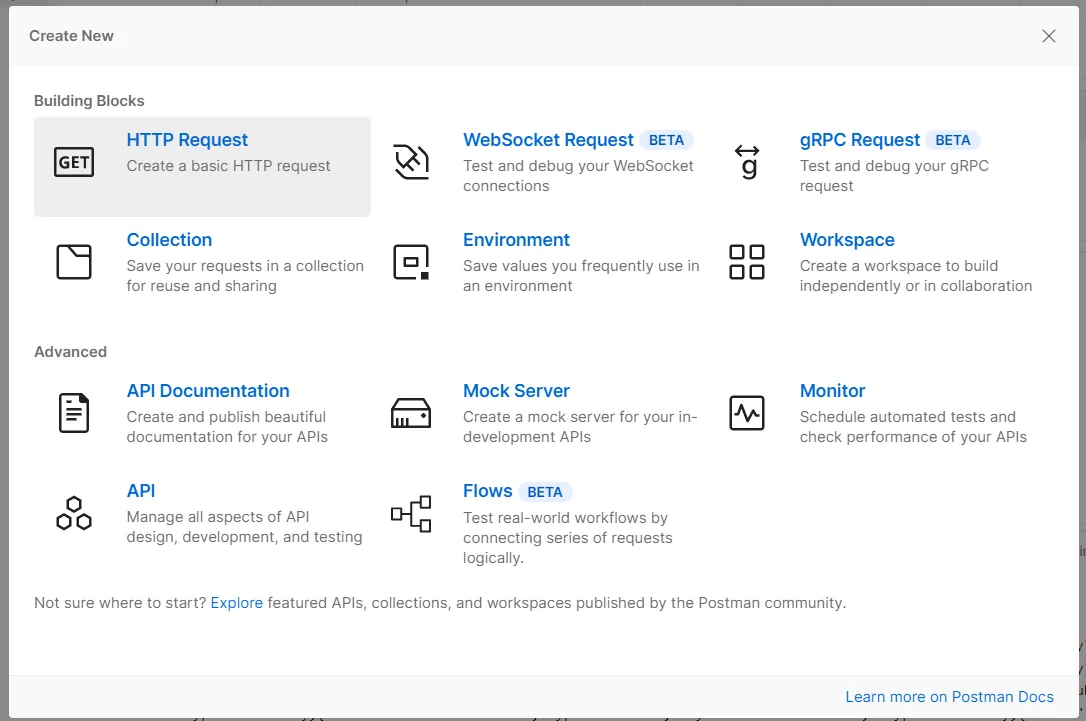Open Learn more on Postman Docs

(x=949, y=697)
